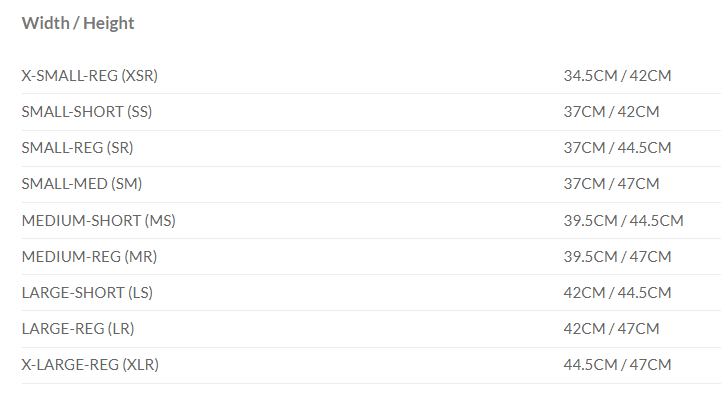
Task: Pick the X-LARGE-REG (XLR) size label
Action: (90, 365)
